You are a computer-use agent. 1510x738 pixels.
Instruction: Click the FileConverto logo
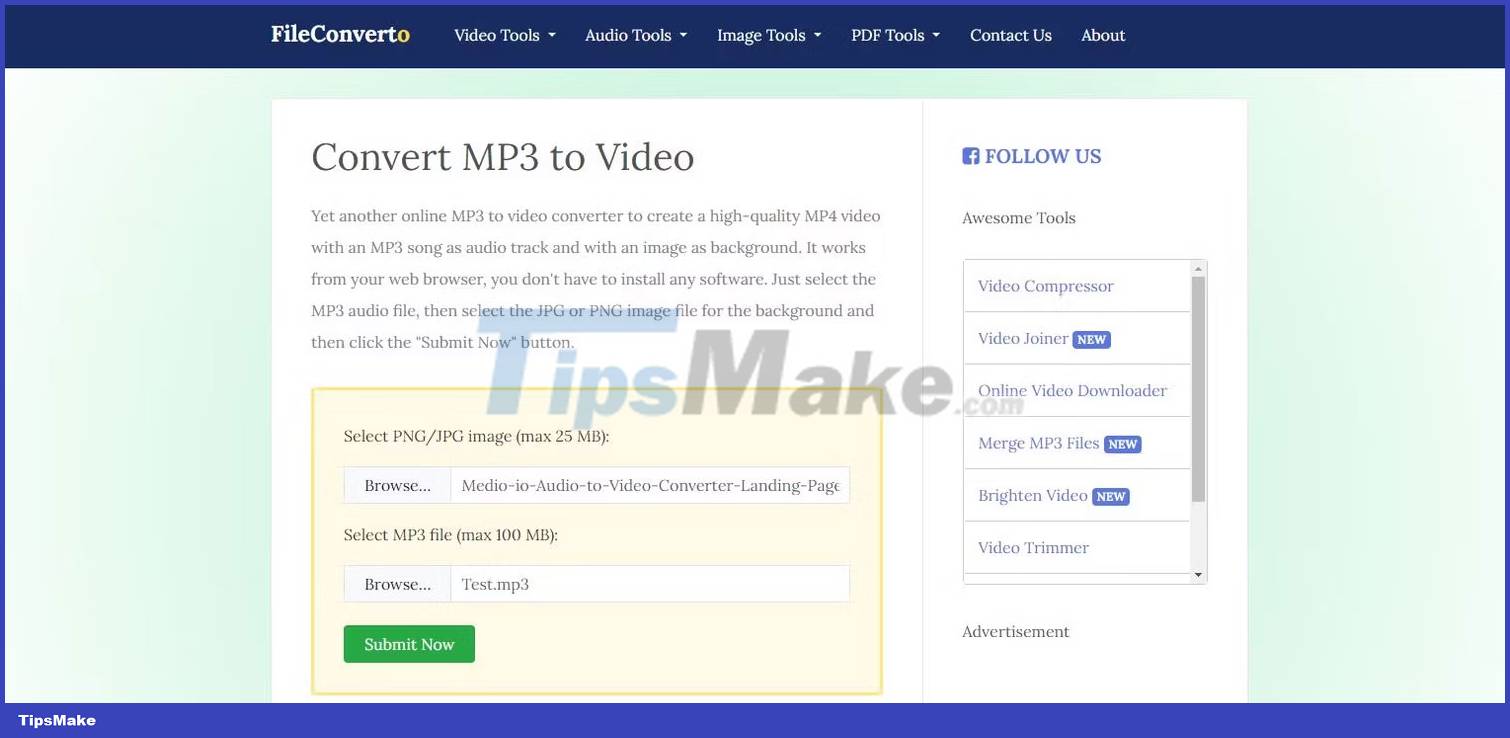pos(339,33)
